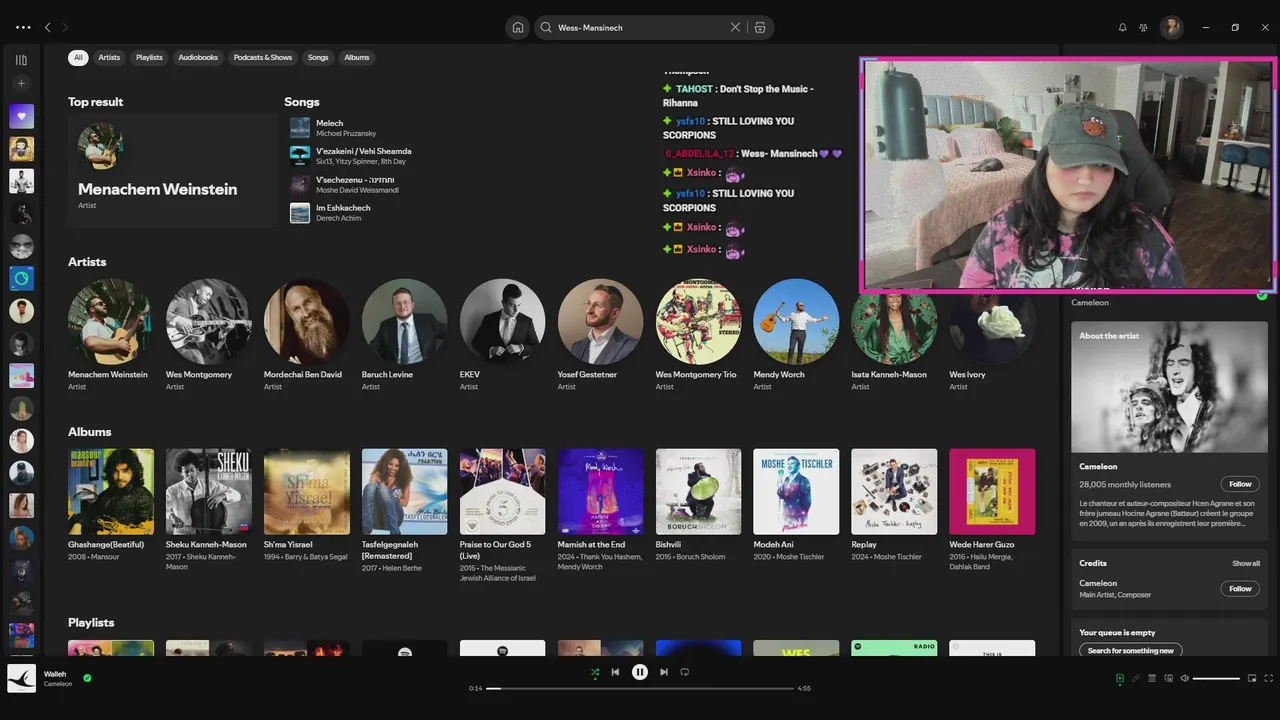Skip to the next track
Image resolution: width=1280 pixels, height=720 pixels.
(664, 672)
